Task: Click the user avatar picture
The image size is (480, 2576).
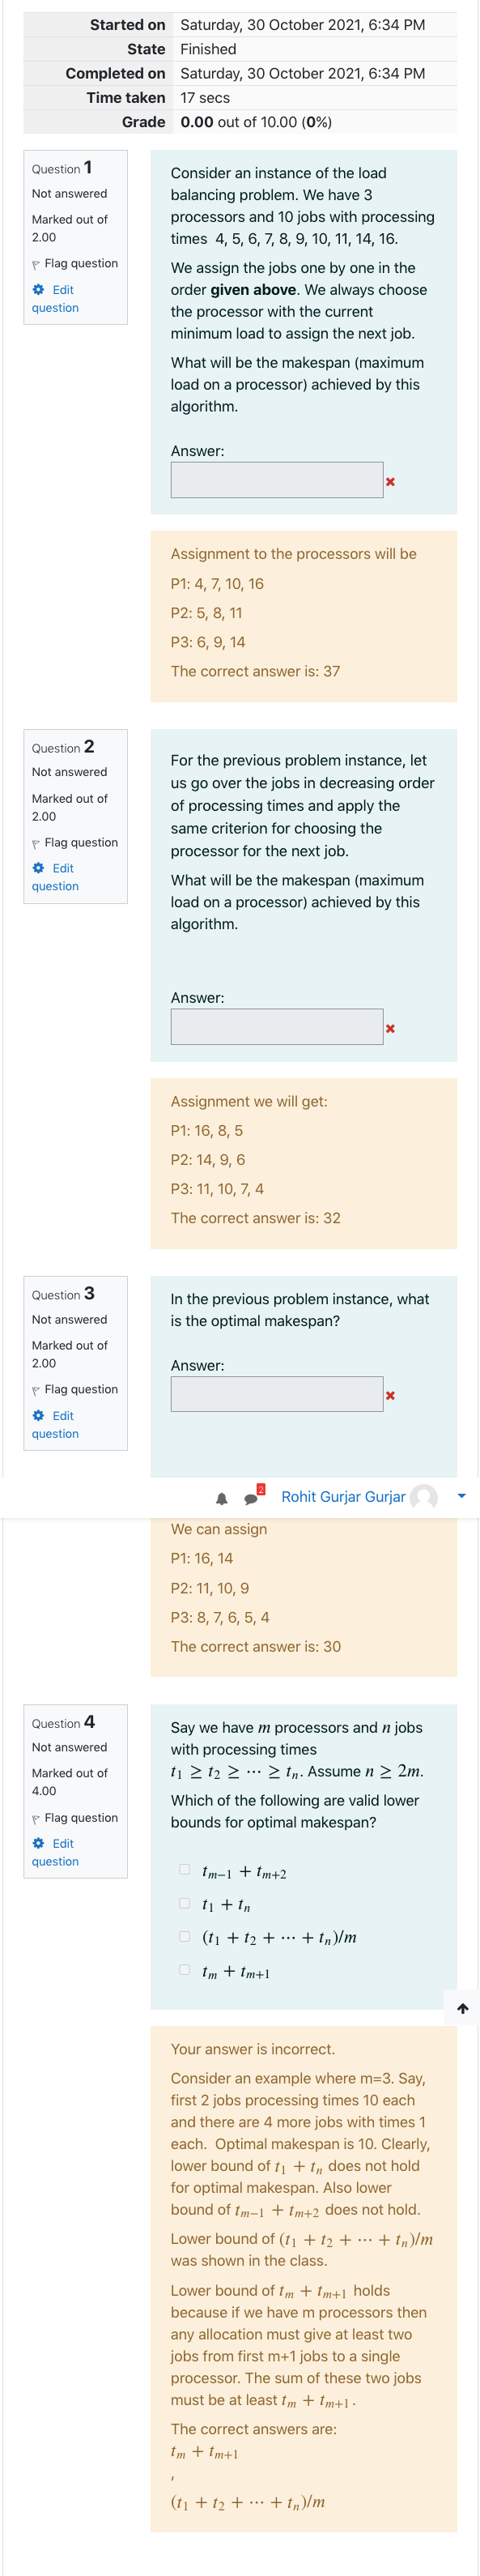Action: pos(424,1497)
